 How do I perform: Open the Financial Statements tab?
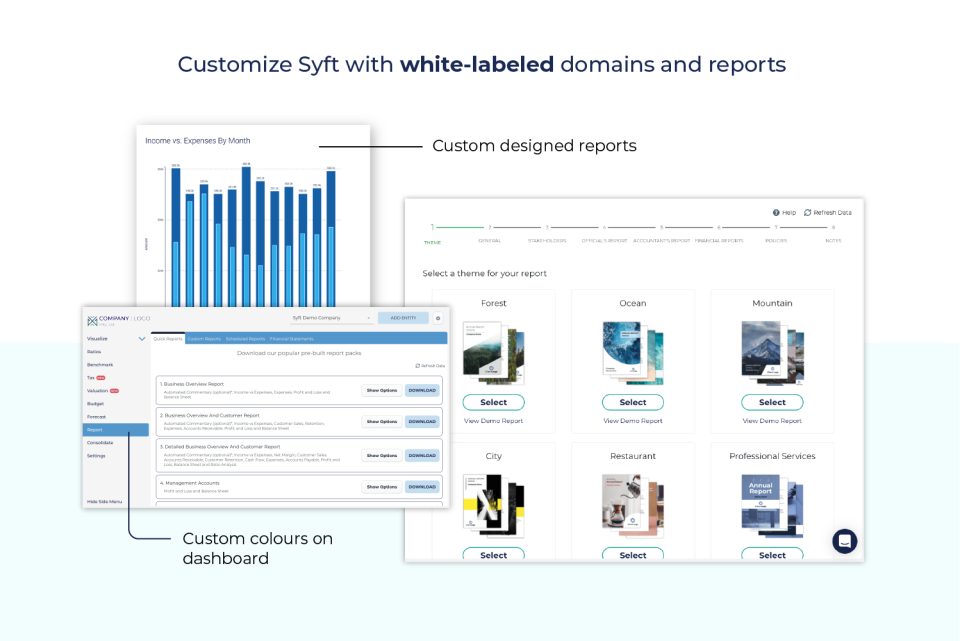tap(292, 338)
